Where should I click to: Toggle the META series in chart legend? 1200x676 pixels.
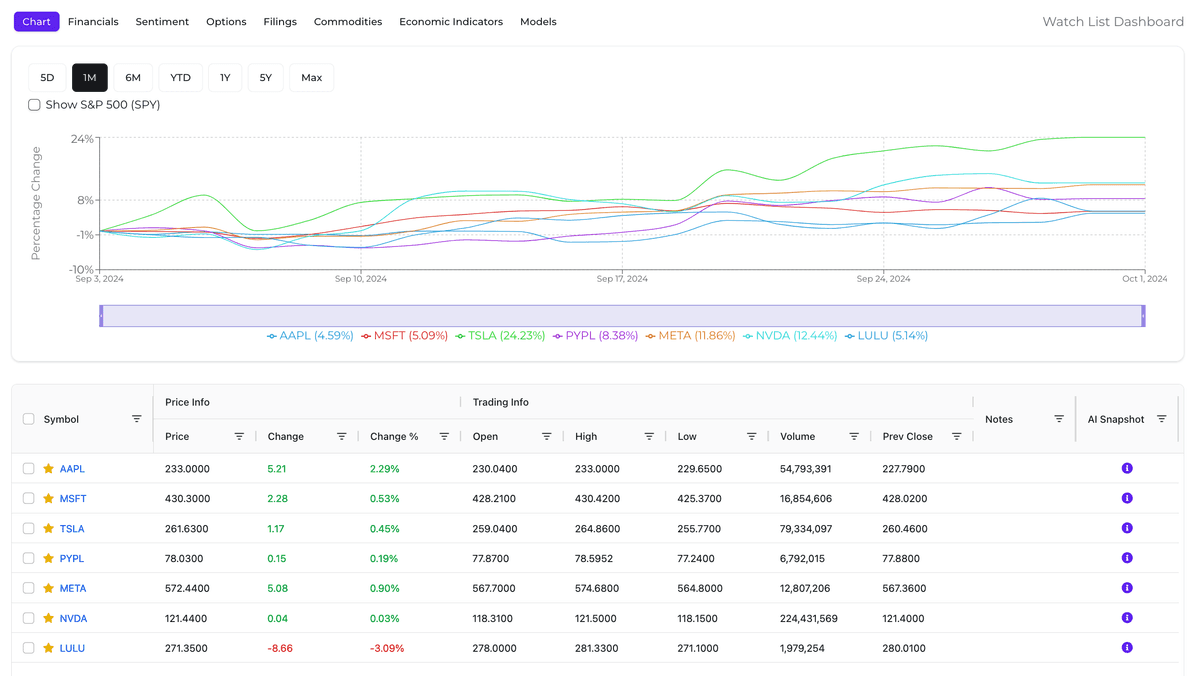point(690,336)
